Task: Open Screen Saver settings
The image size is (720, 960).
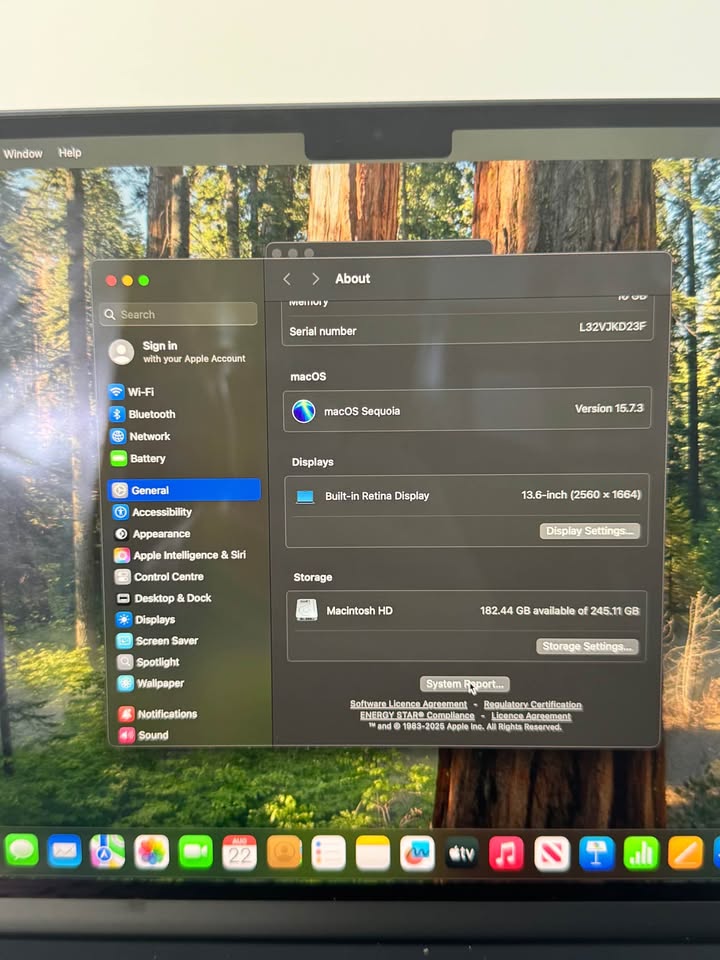Action: 157,641
